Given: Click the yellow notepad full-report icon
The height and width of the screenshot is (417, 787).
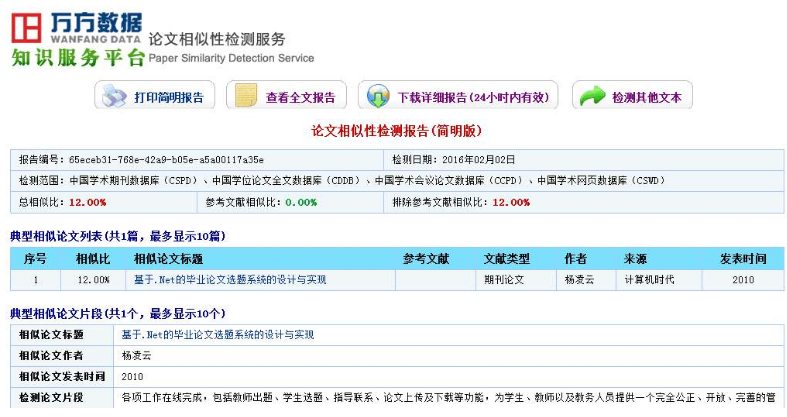Looking at the screenshot, I should pos(246,95).
